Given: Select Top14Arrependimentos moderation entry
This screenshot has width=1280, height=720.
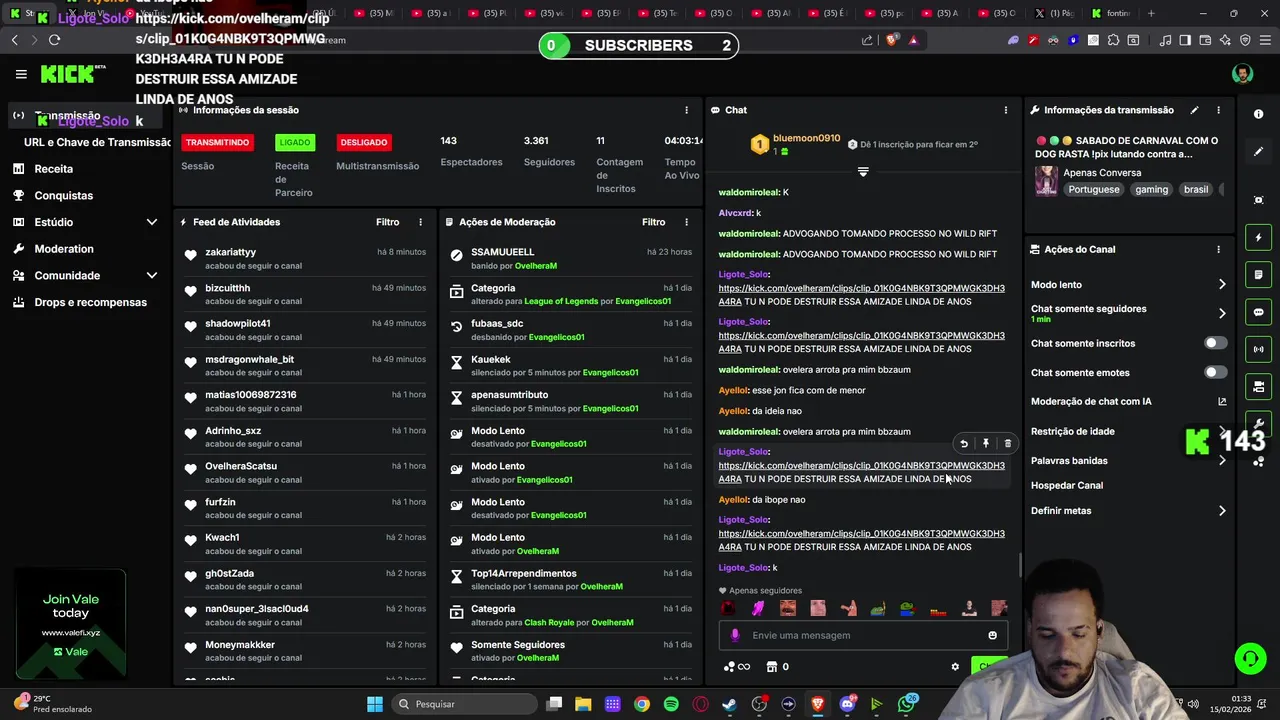Looking at the screenshot, I should [570, 580].
